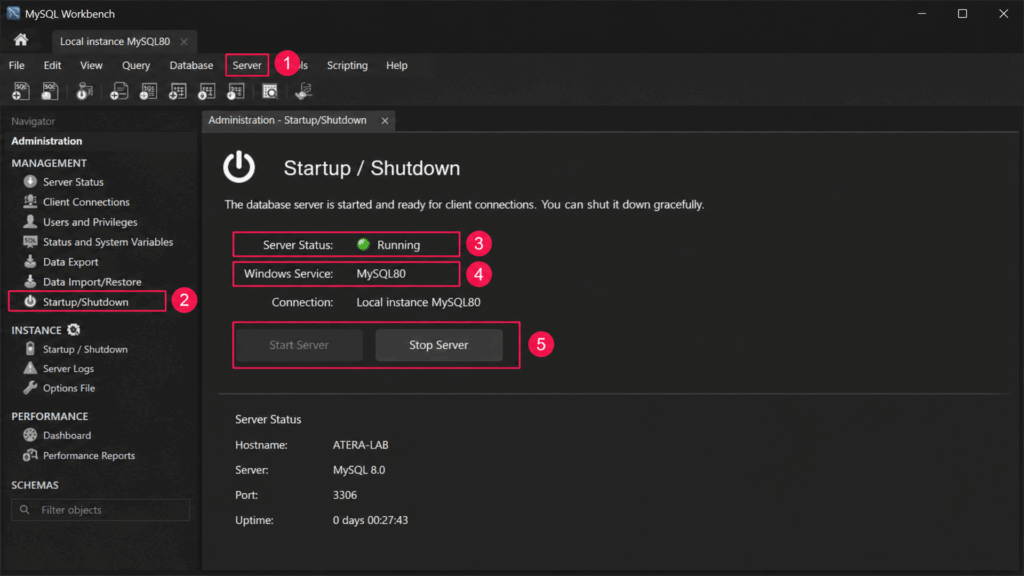Viewport: 1024px width, 576px height.
Task: Open the Edit menu
Action: (x=52, y=65)
